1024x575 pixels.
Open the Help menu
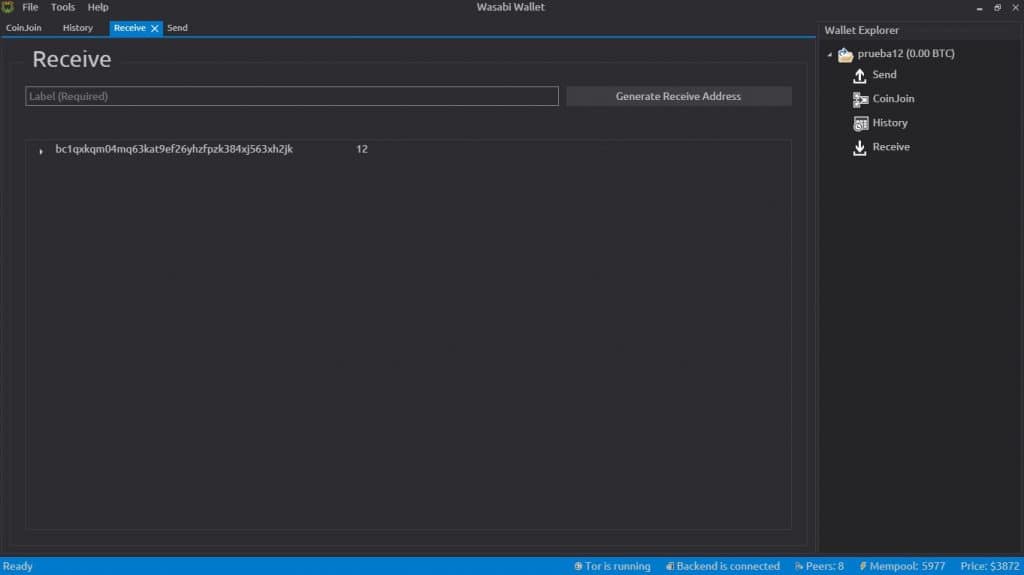[x=98, y=7]
